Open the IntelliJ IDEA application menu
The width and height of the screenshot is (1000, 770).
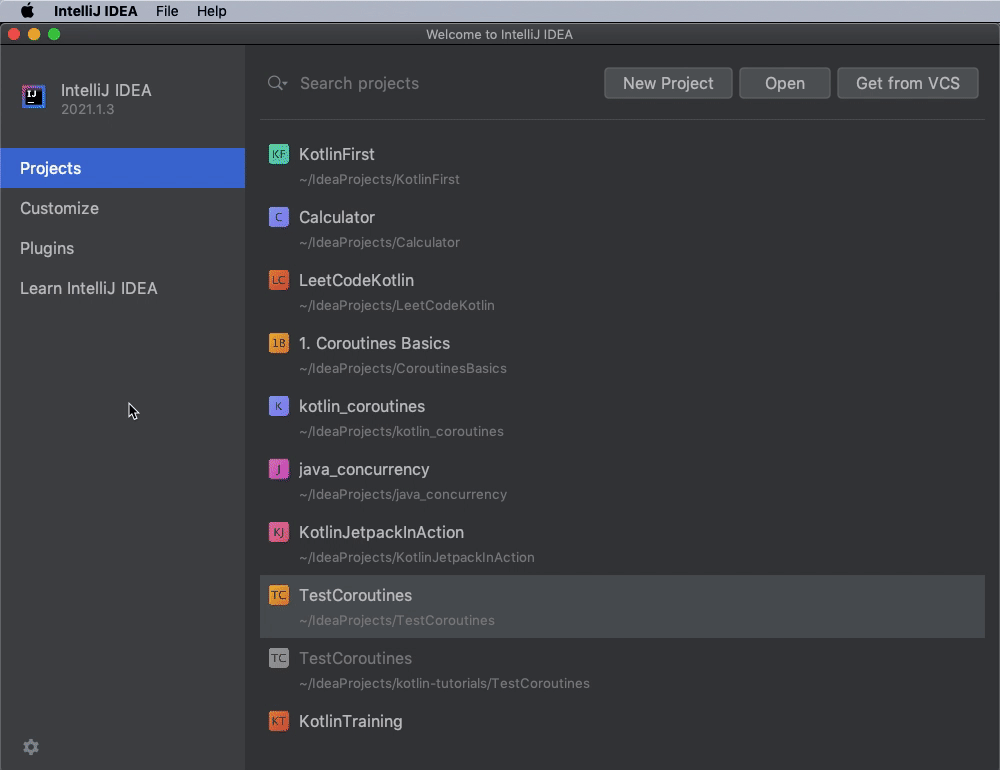[x=96, y=11]
